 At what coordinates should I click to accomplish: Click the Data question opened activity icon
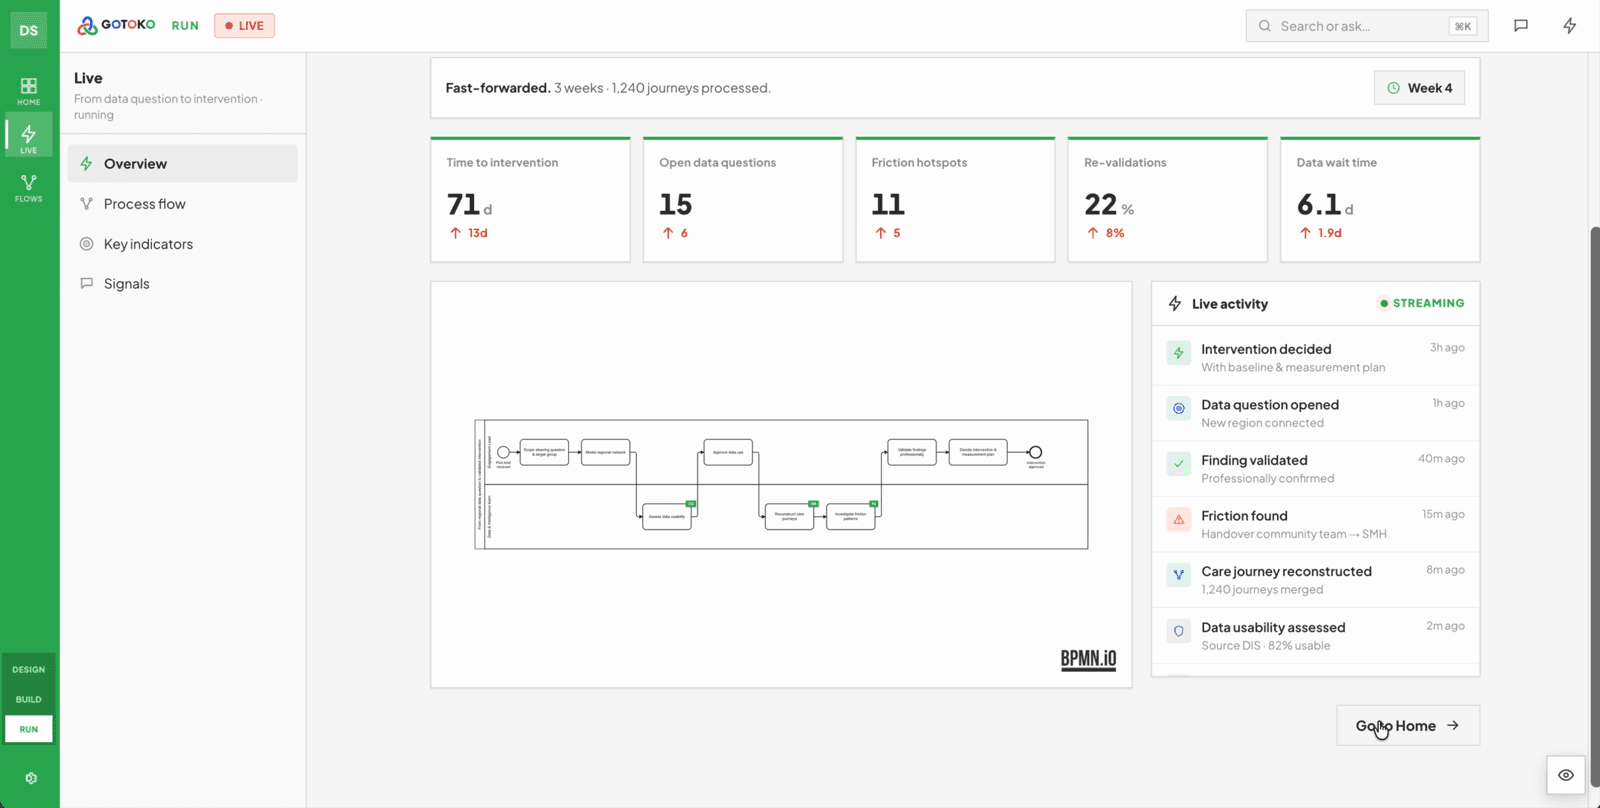click(x=1179, y=408)
